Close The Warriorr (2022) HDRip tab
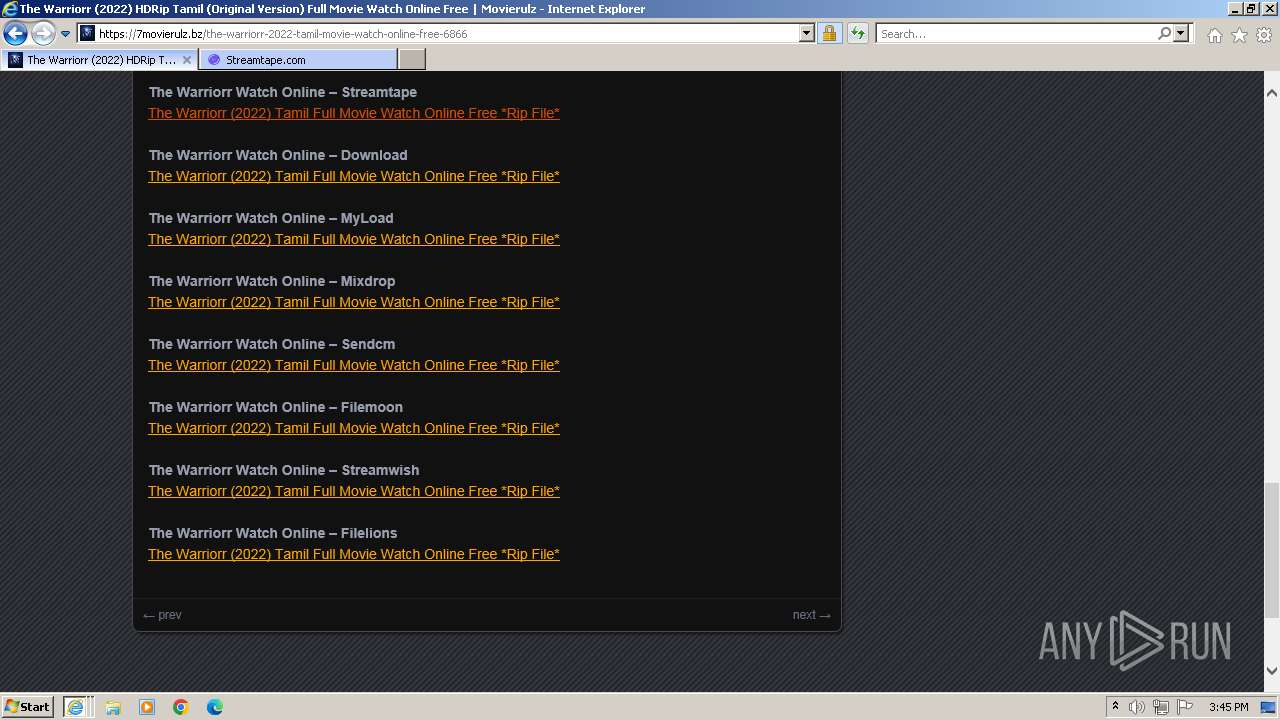 coord(187,60)
